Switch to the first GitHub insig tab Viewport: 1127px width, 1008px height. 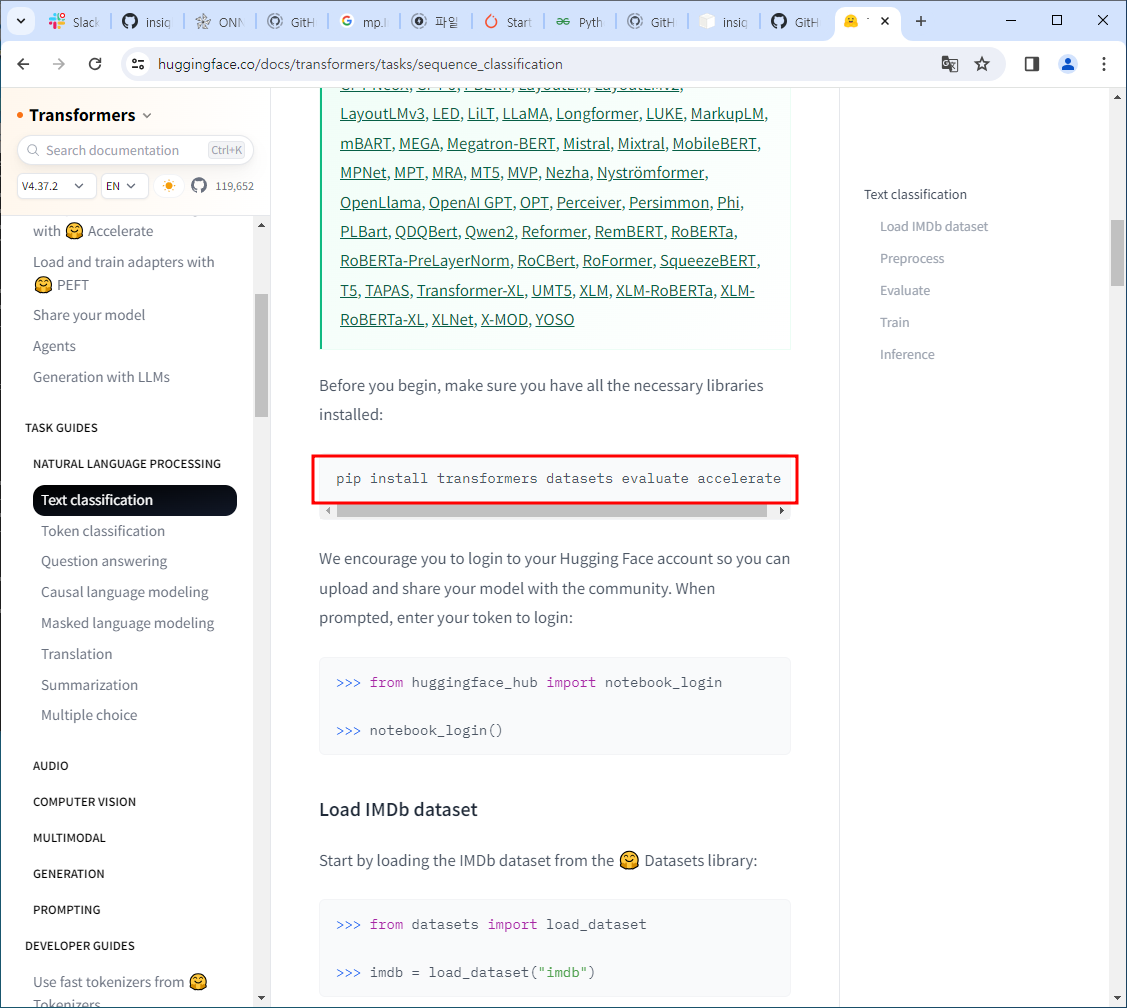pos(147,22)
